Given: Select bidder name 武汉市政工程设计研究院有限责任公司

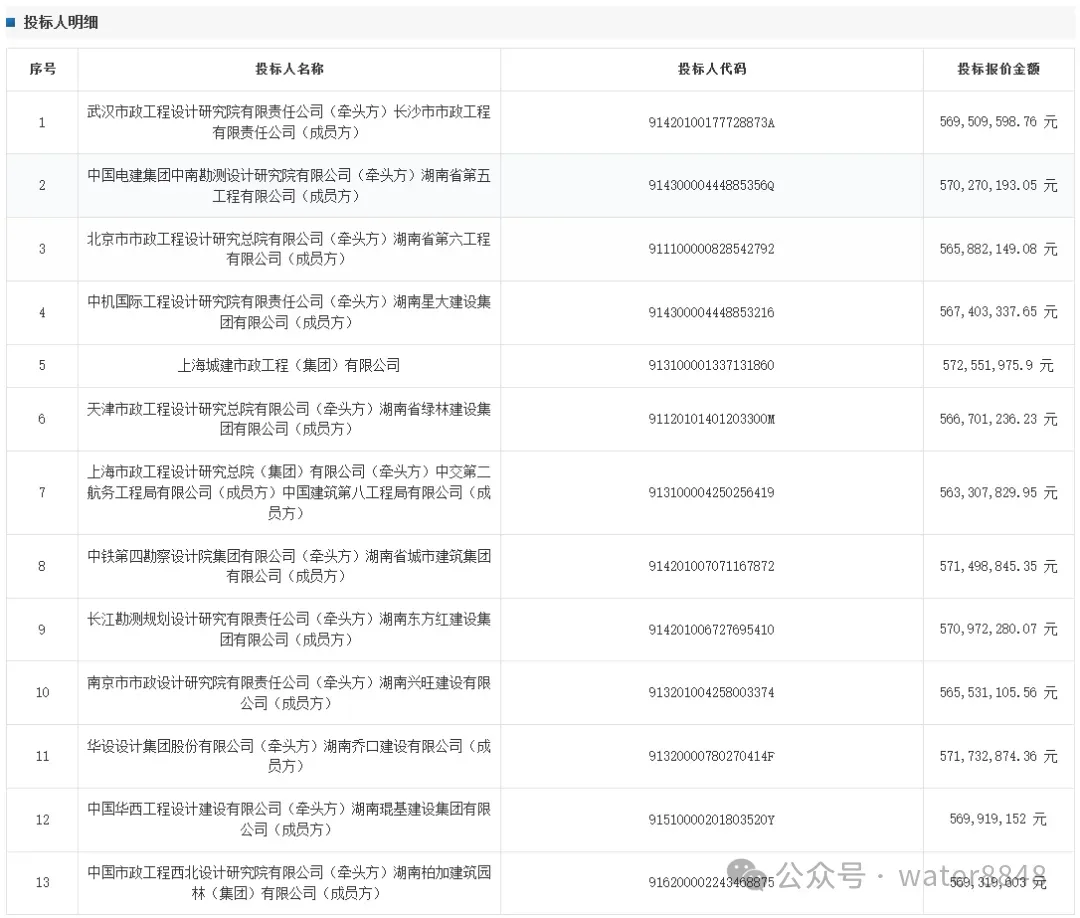Looking at the screenshot, I should [205, 112].
